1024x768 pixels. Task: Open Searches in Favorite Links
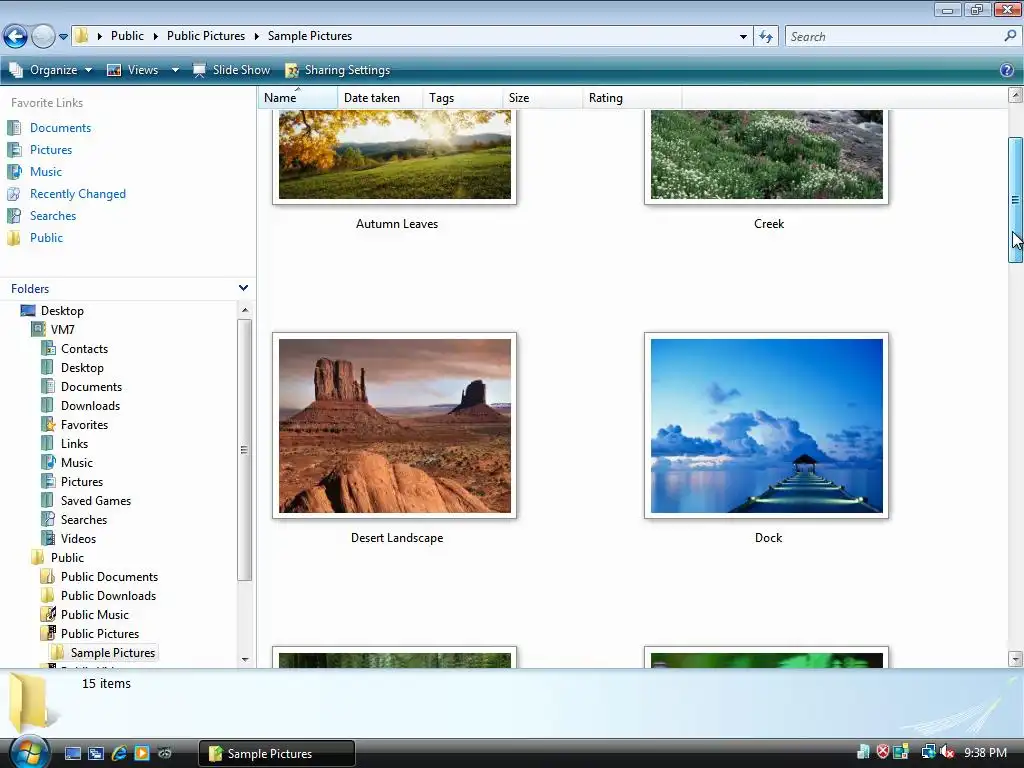pos(53,216)
